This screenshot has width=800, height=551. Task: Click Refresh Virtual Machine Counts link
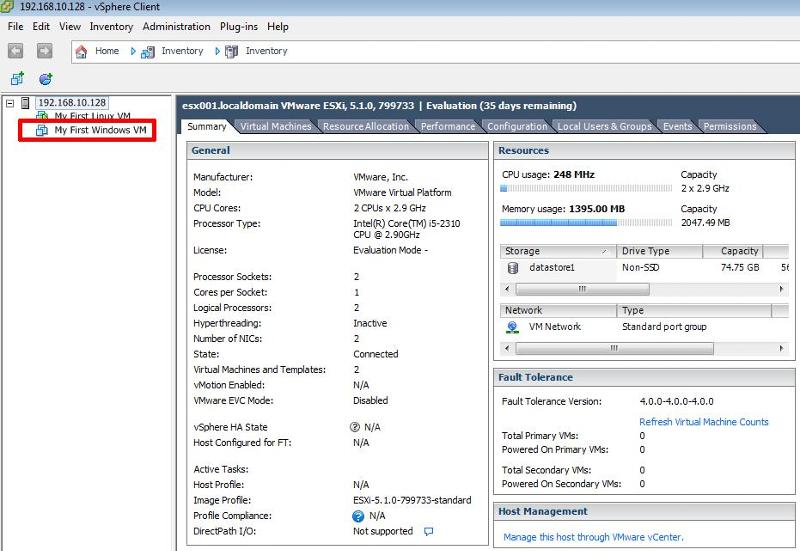[704, 422]
